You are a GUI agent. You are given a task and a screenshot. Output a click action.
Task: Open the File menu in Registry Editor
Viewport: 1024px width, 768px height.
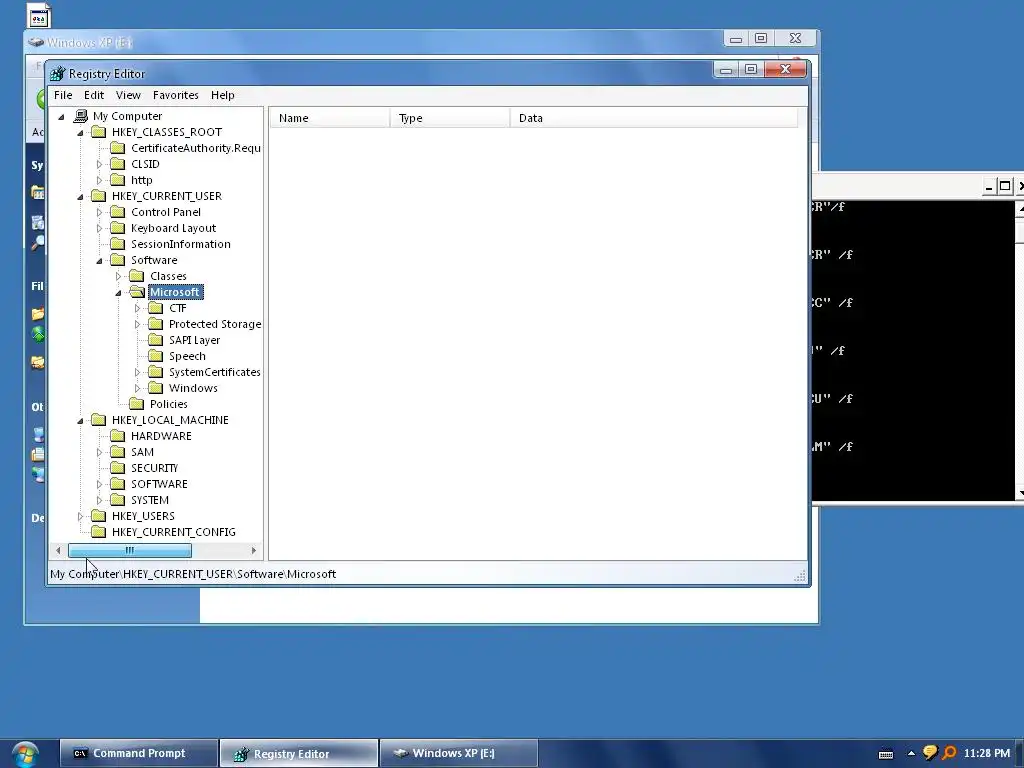tap(63, 95)
